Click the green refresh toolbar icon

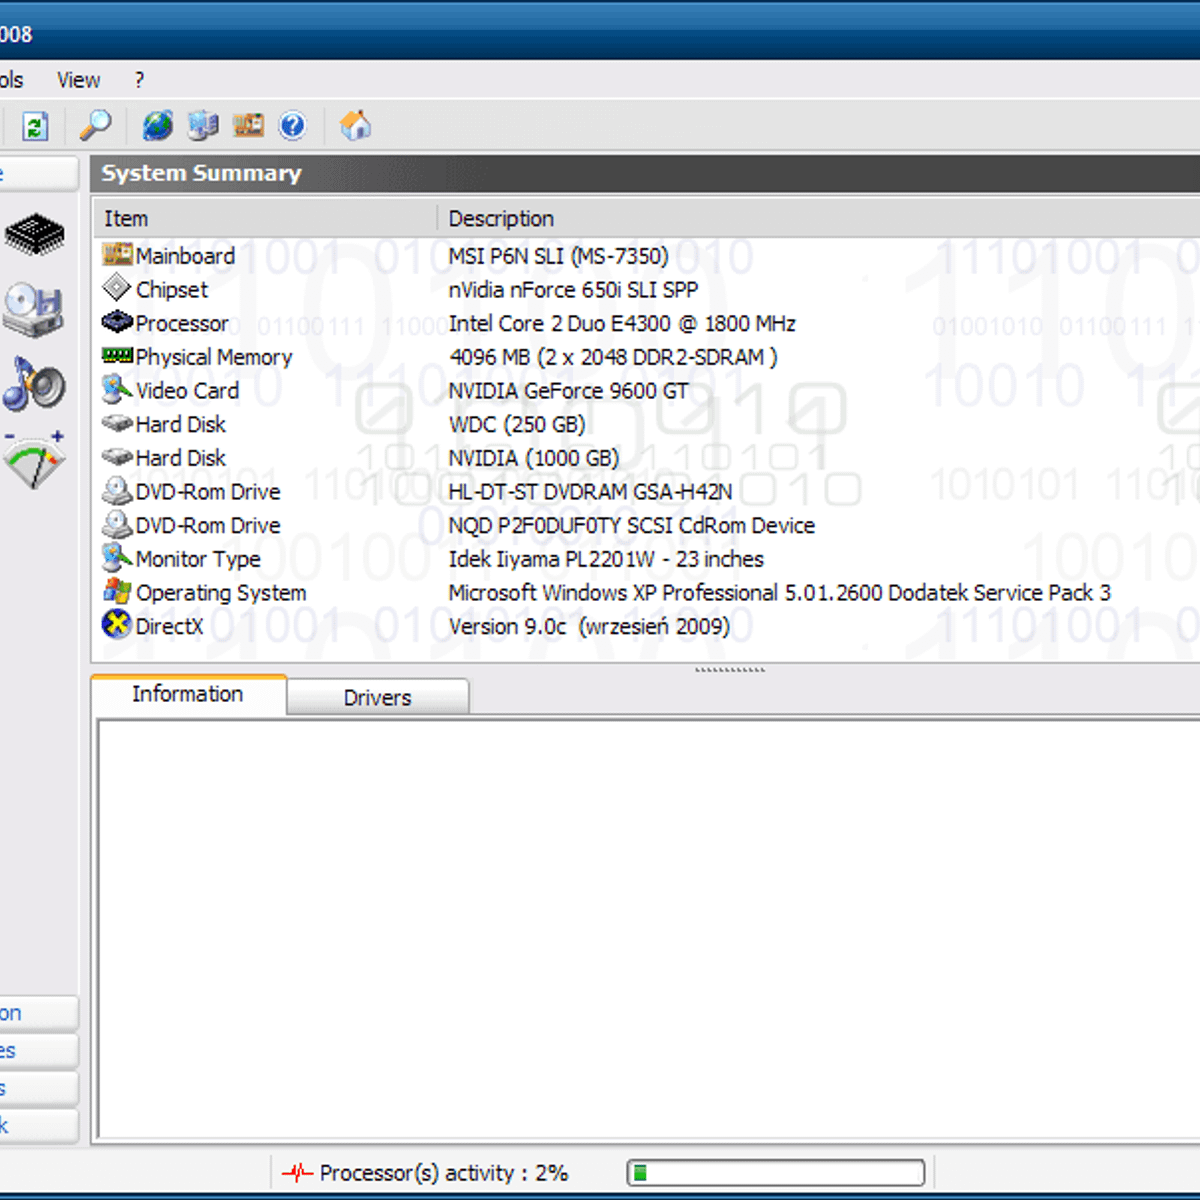pos(35,126)
